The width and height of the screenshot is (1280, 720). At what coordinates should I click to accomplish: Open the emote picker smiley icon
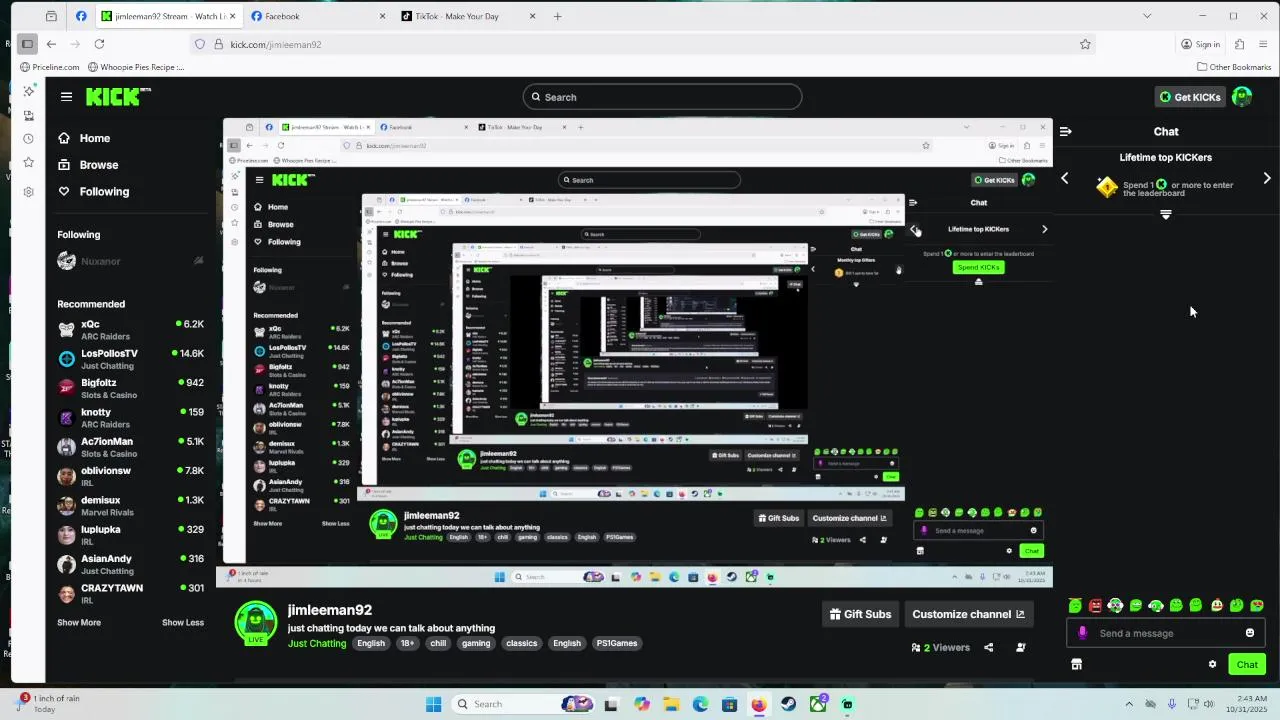click(x=1250, y=633)
